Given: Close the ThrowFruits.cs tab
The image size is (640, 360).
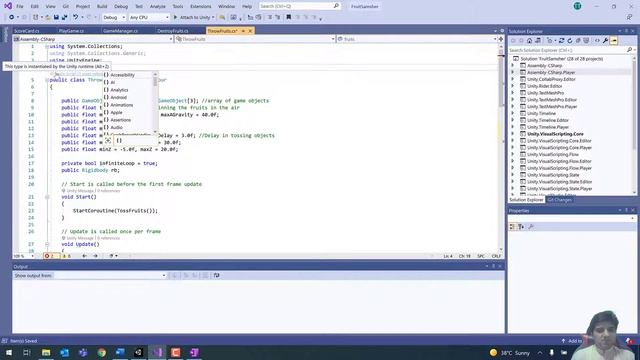Looking at the screenshot, I should pos(250,31).
